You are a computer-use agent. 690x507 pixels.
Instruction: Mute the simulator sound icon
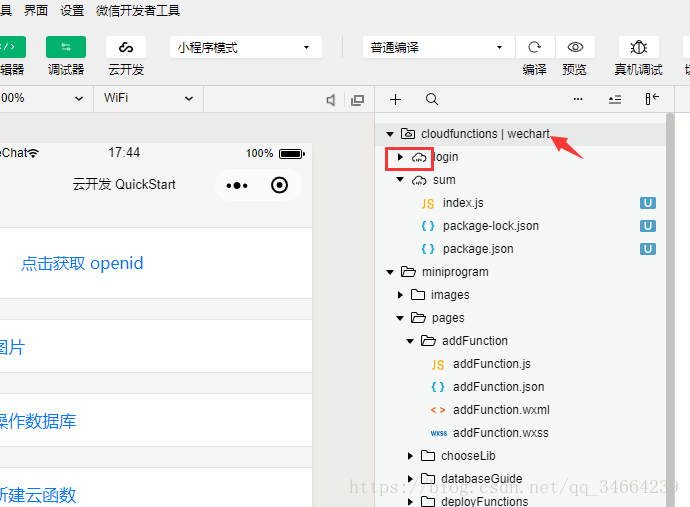331,100
